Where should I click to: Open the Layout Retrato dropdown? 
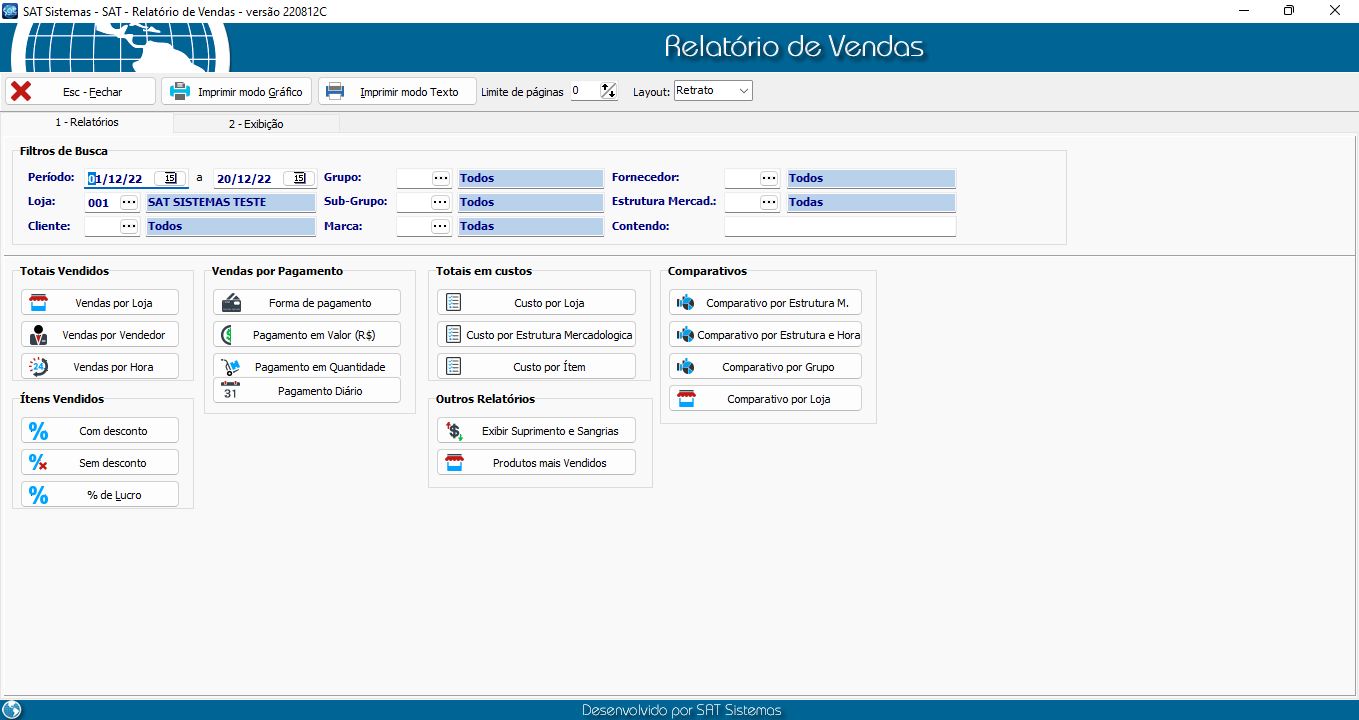point(713,91)
